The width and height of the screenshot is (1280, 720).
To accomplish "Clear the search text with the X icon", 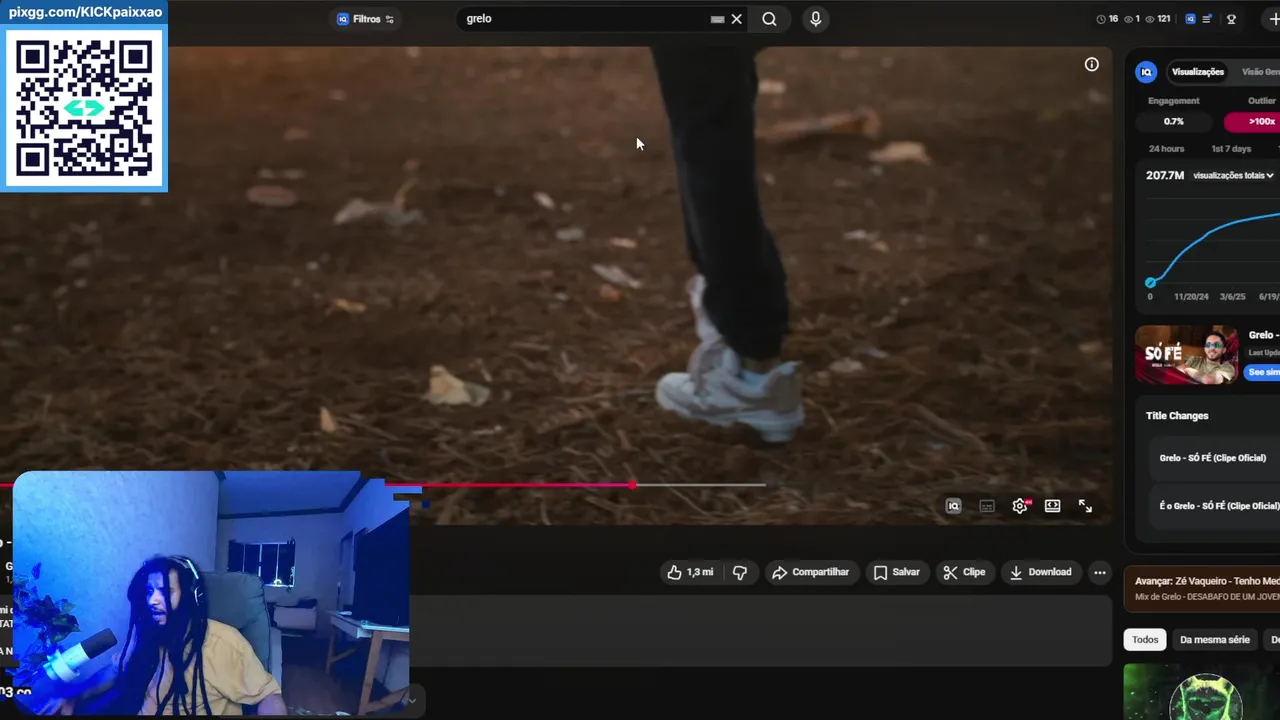I will 737,19.
